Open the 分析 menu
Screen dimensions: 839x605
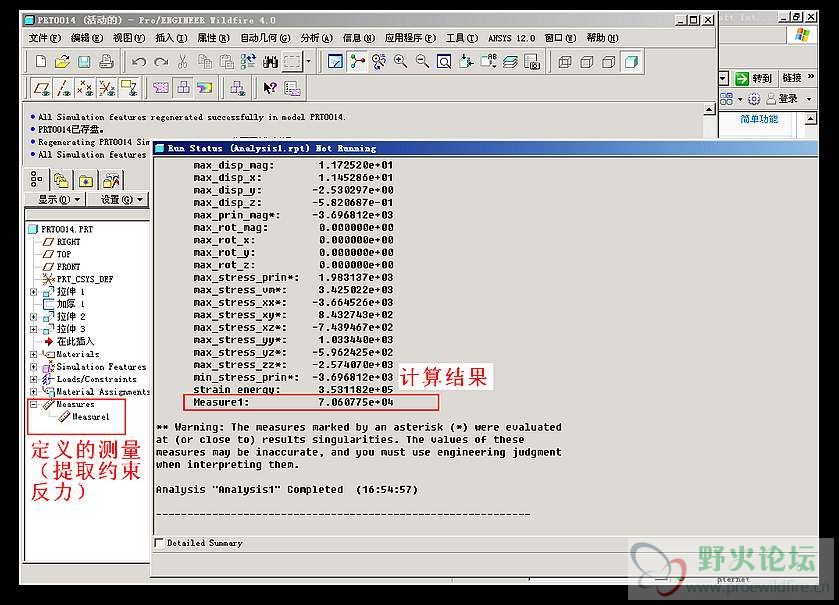(x=317, y=38)
